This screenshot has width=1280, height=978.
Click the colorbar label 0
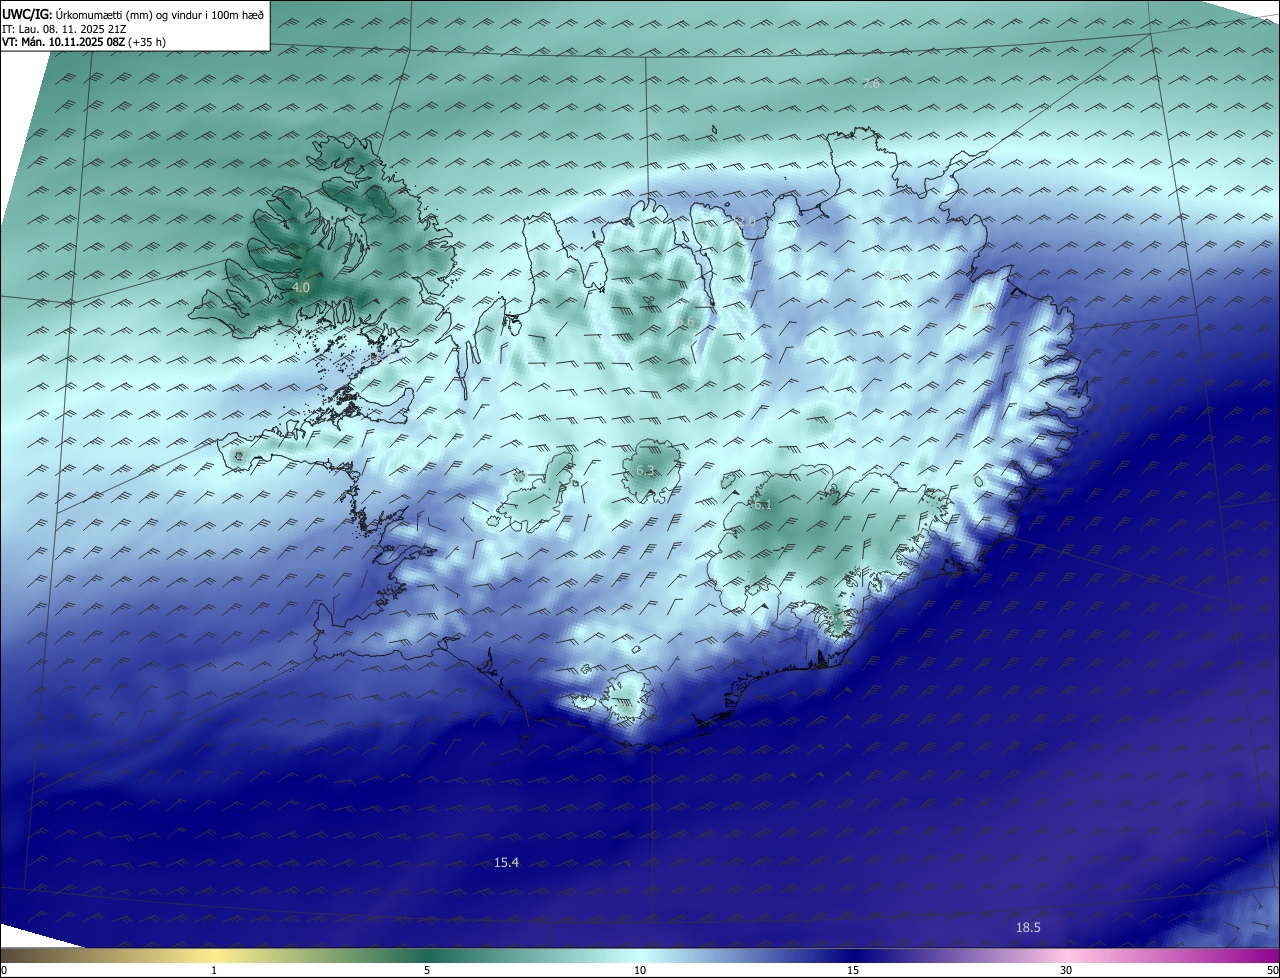[4, 970]
